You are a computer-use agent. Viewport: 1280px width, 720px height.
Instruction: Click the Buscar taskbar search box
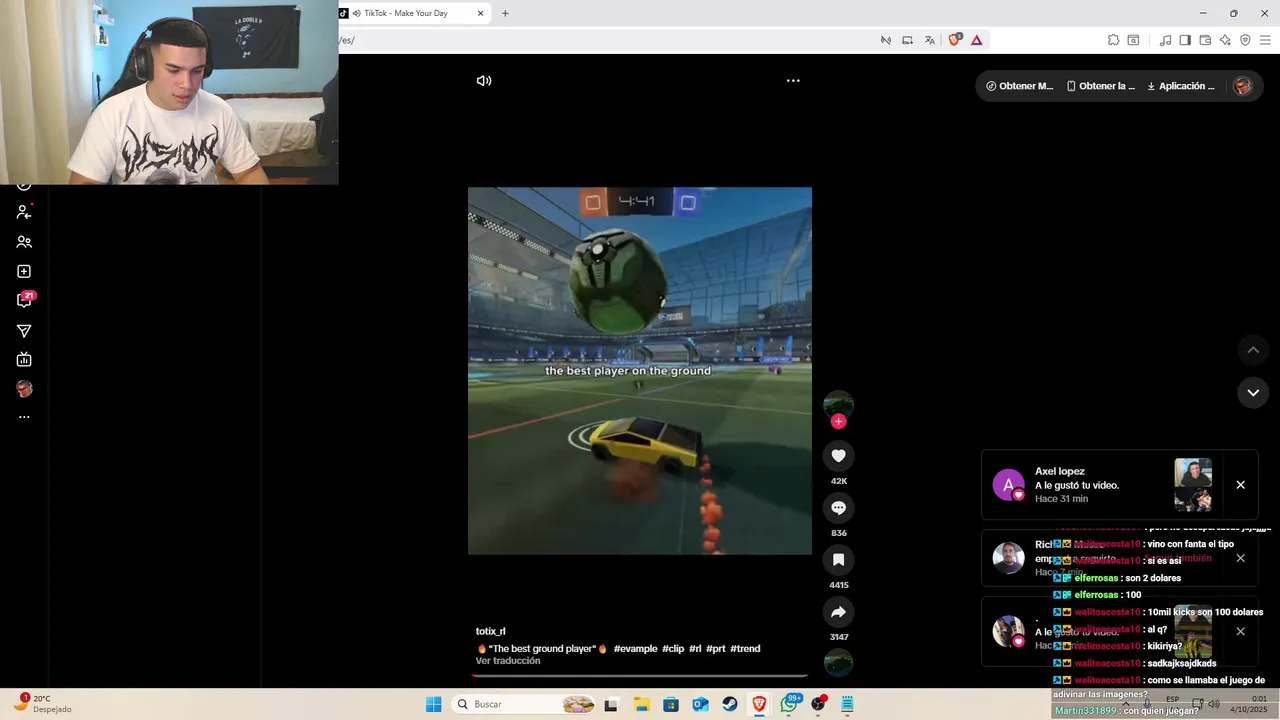(x=524, y=704)
